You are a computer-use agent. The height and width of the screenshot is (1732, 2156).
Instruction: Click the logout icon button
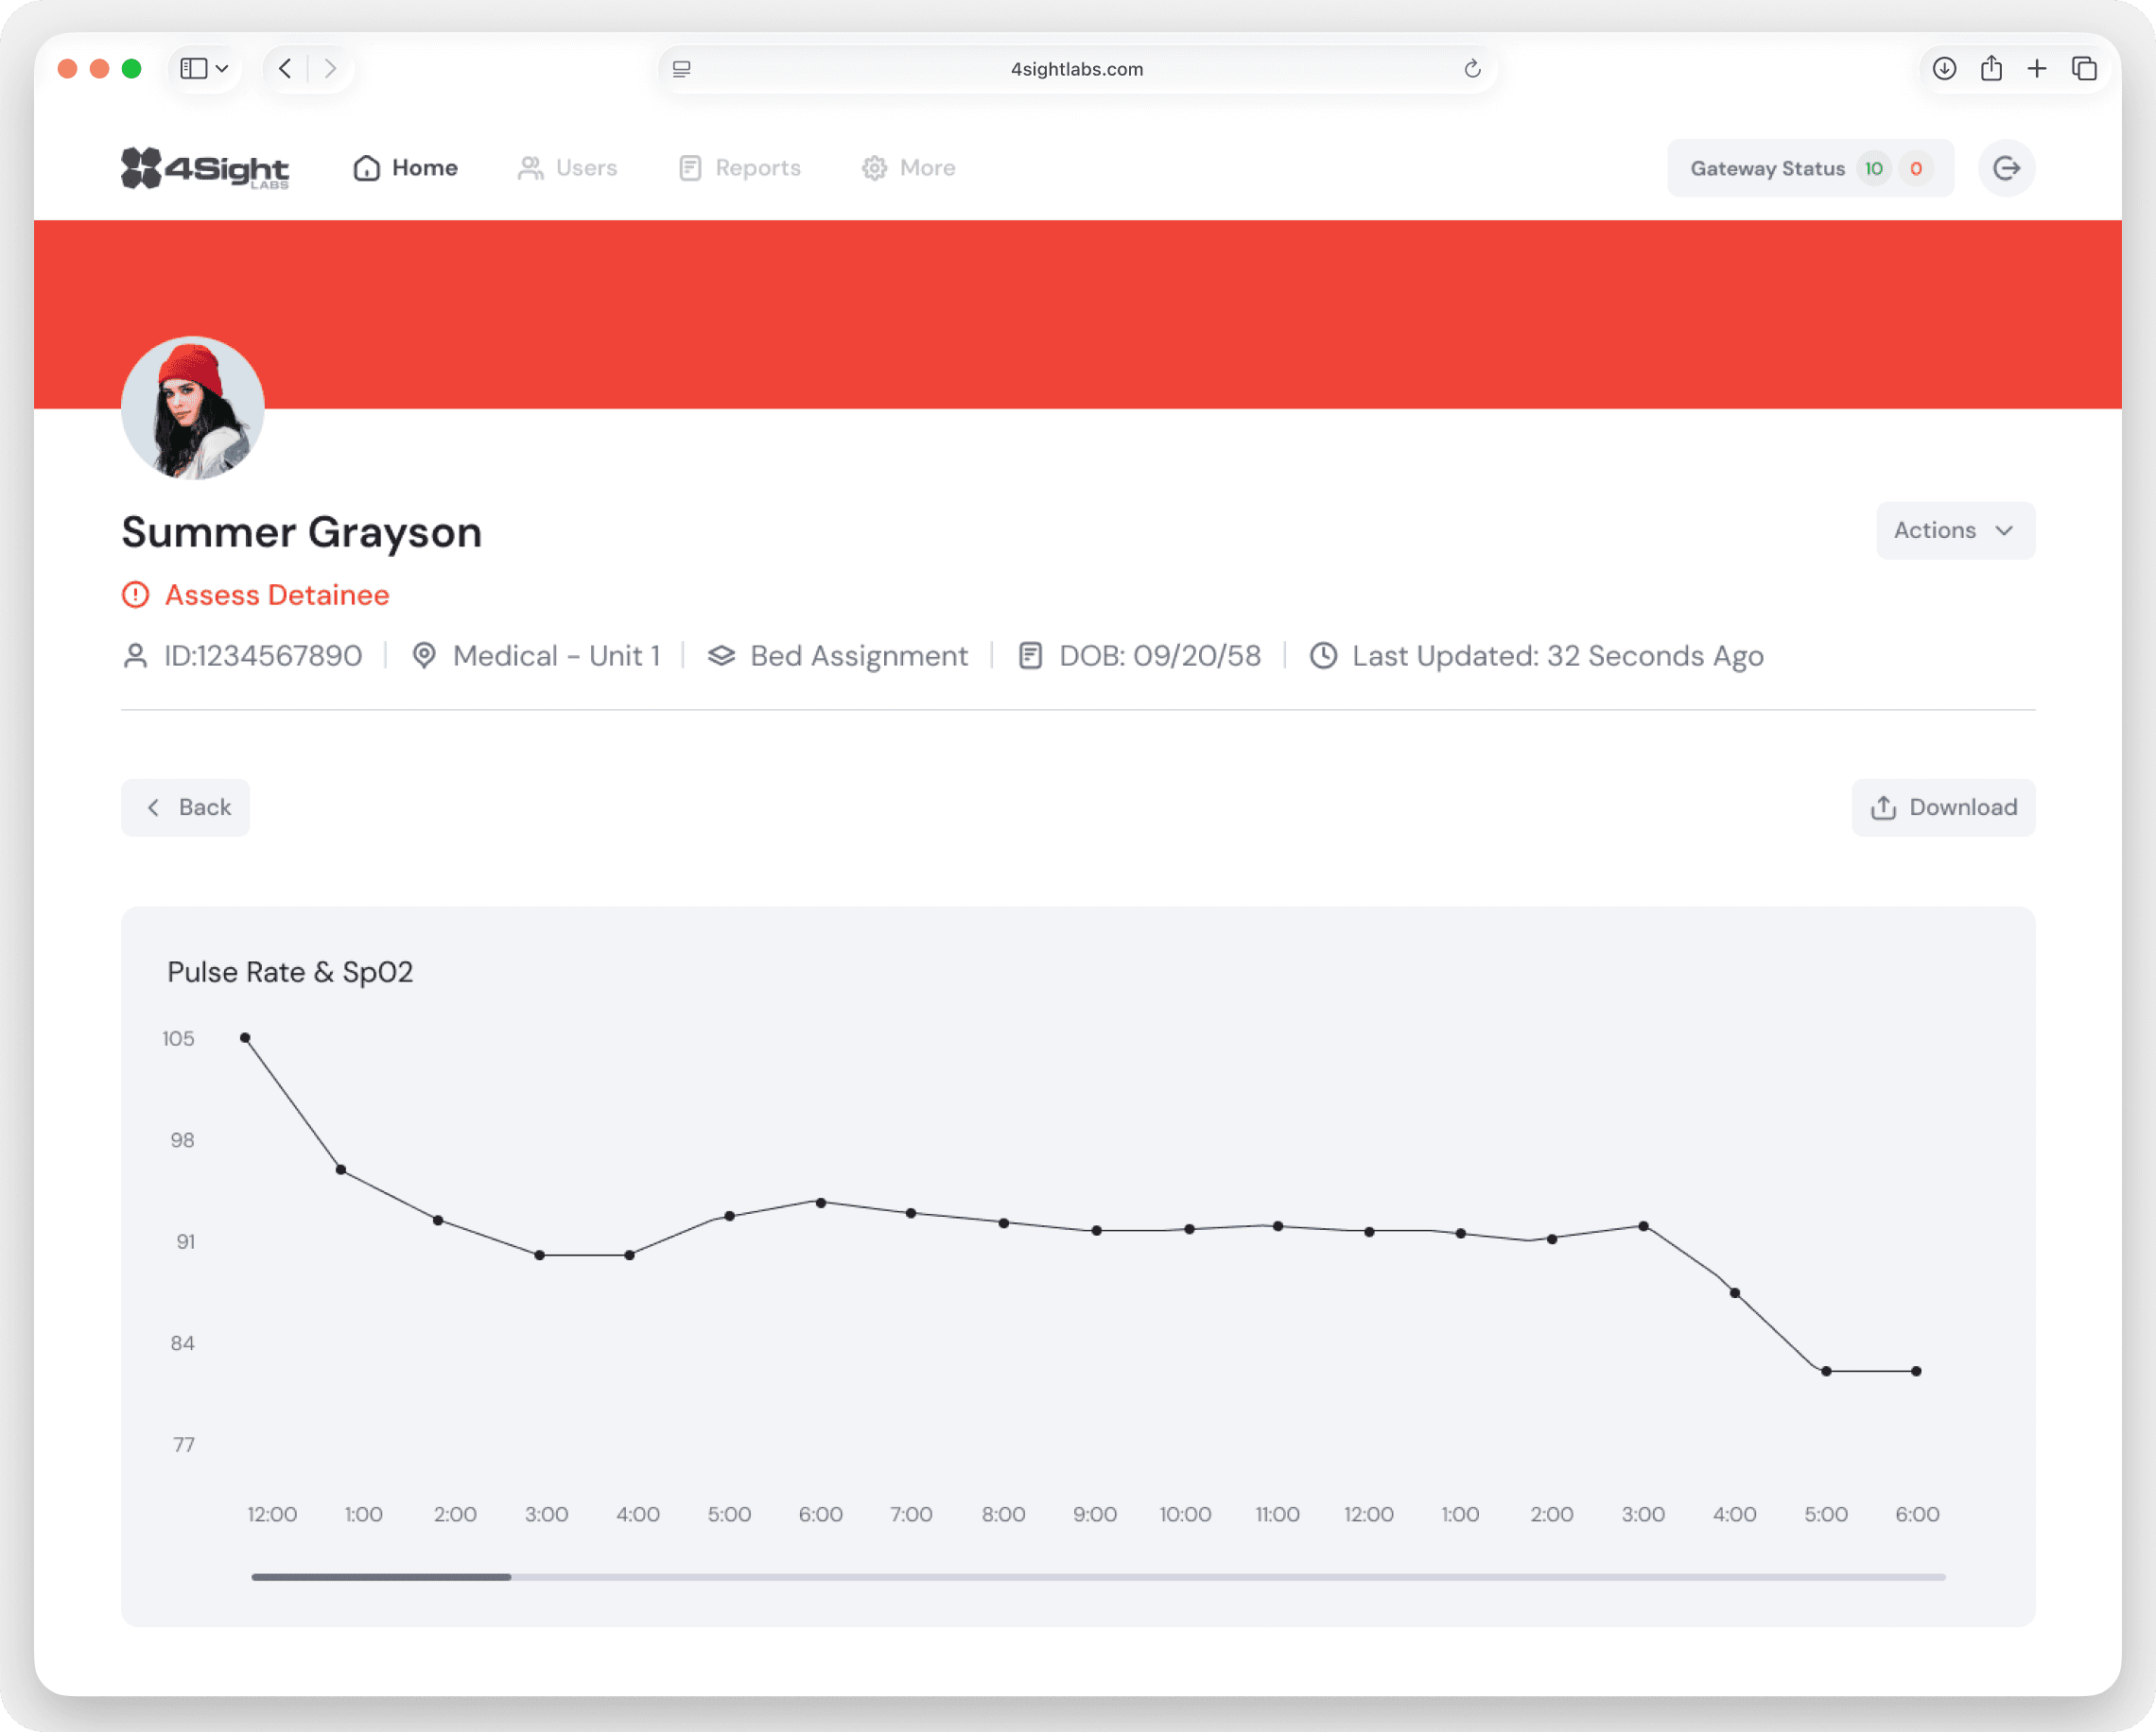[x=2006, y=168]
